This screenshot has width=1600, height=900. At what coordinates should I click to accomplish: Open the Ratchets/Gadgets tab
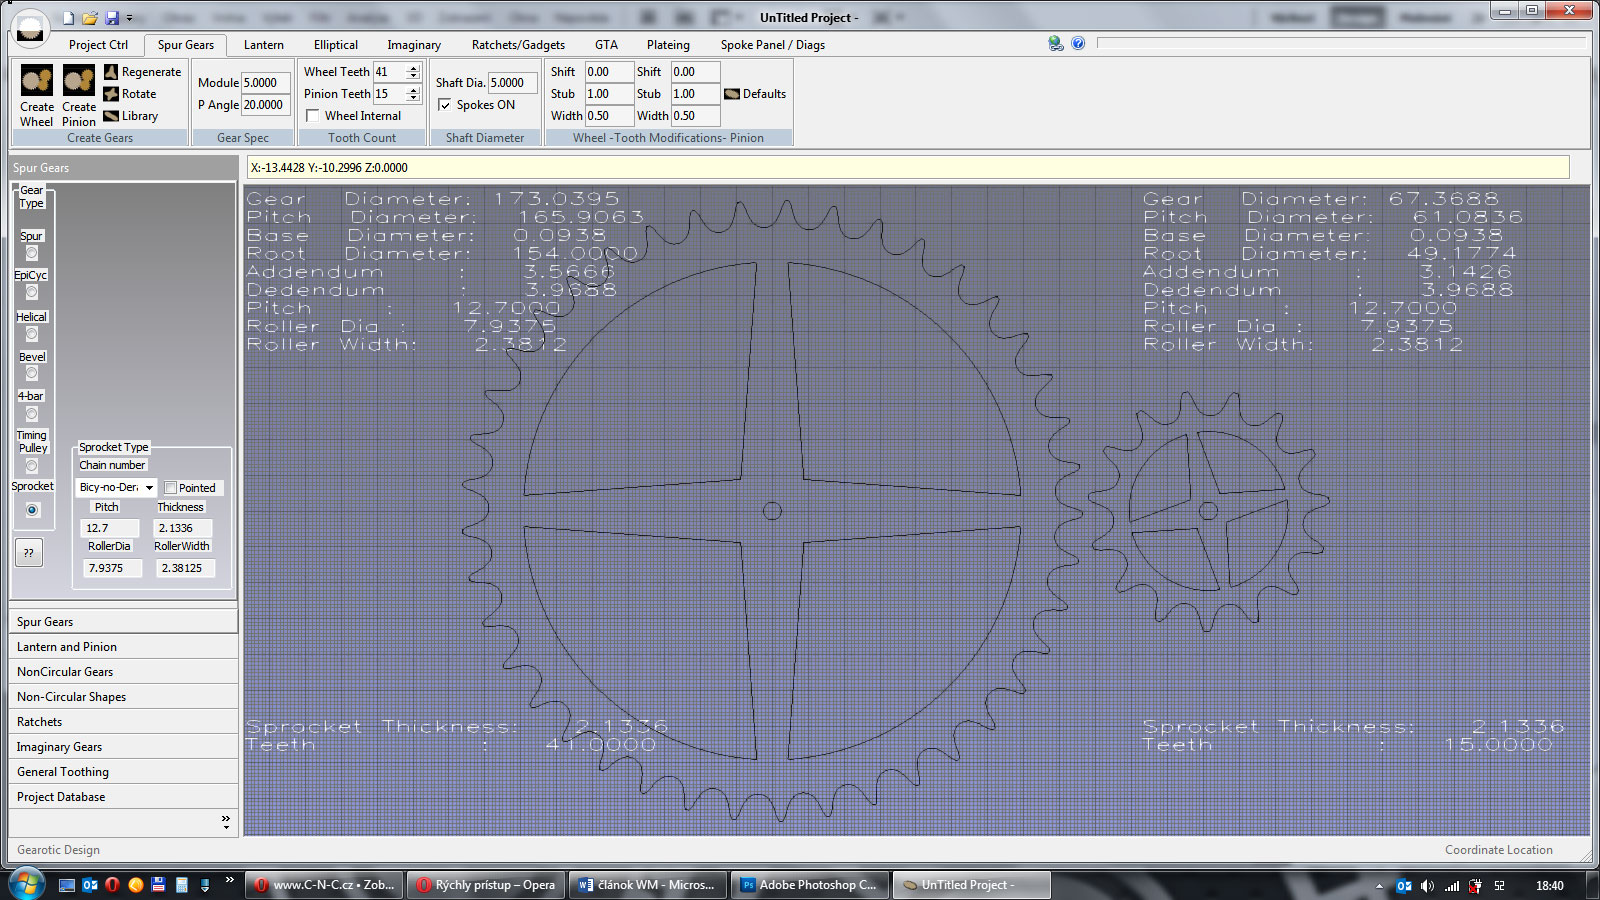pyautogui.click(x=518, y=45)
